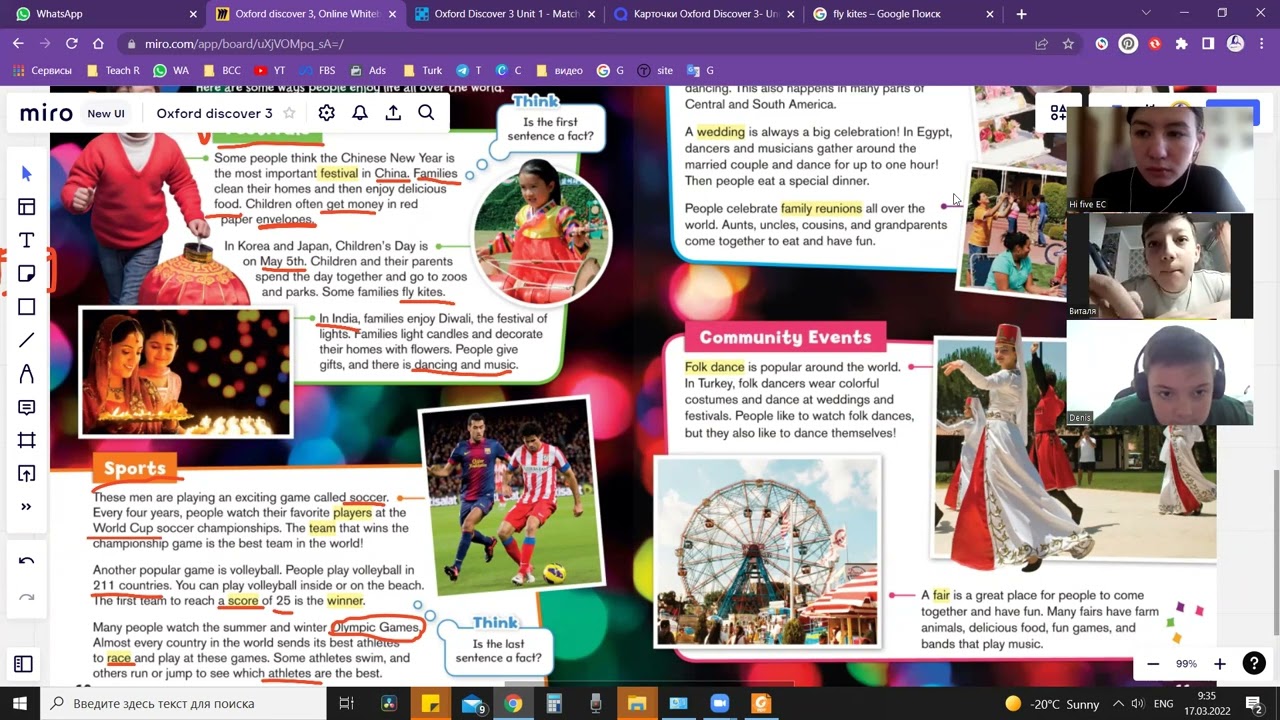The height and width of the screenshot is (720, 1280).
Task: Open the Windows Start menu
Action: point(19,703)
